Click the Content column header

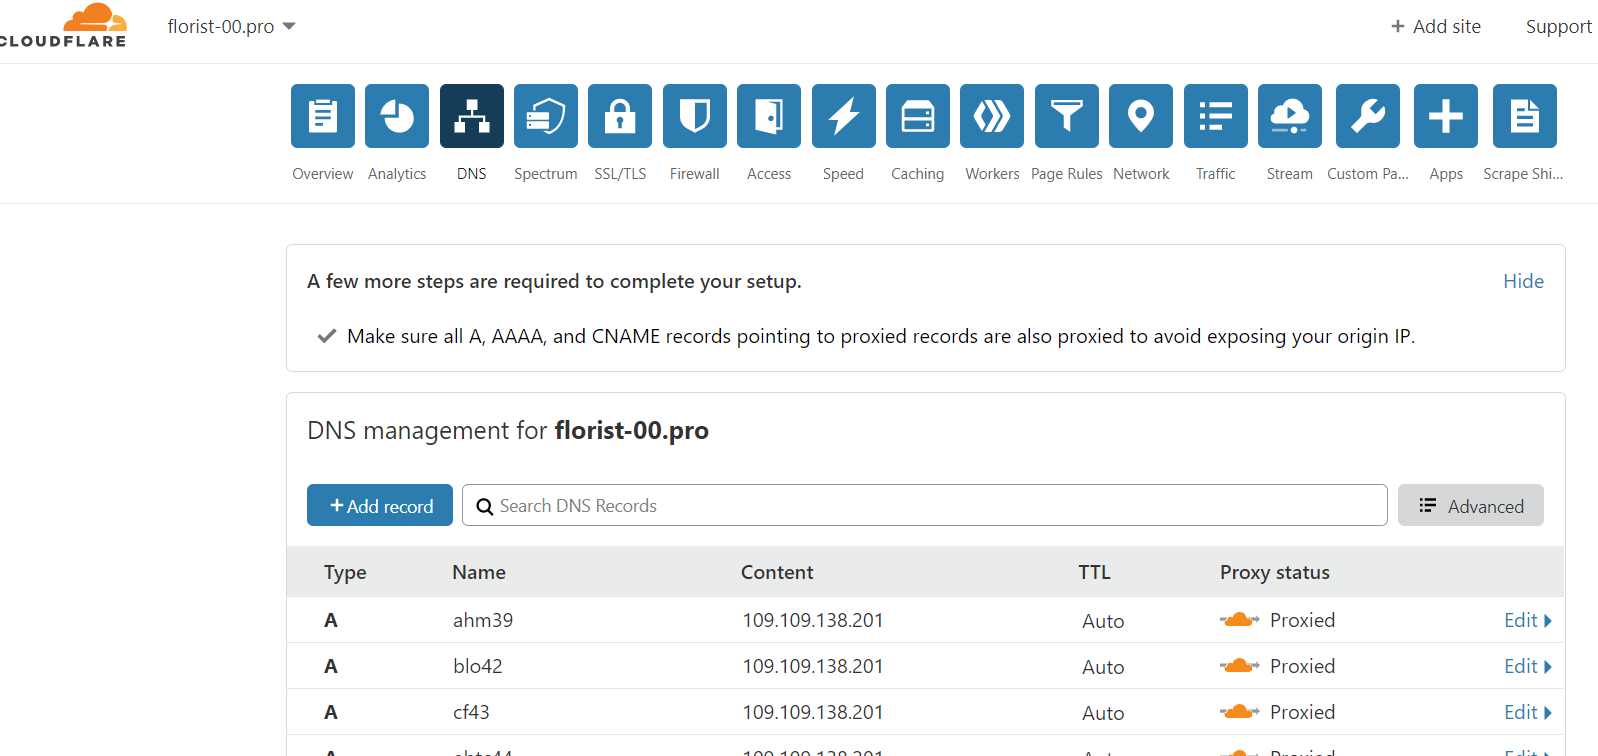point(777,572)
